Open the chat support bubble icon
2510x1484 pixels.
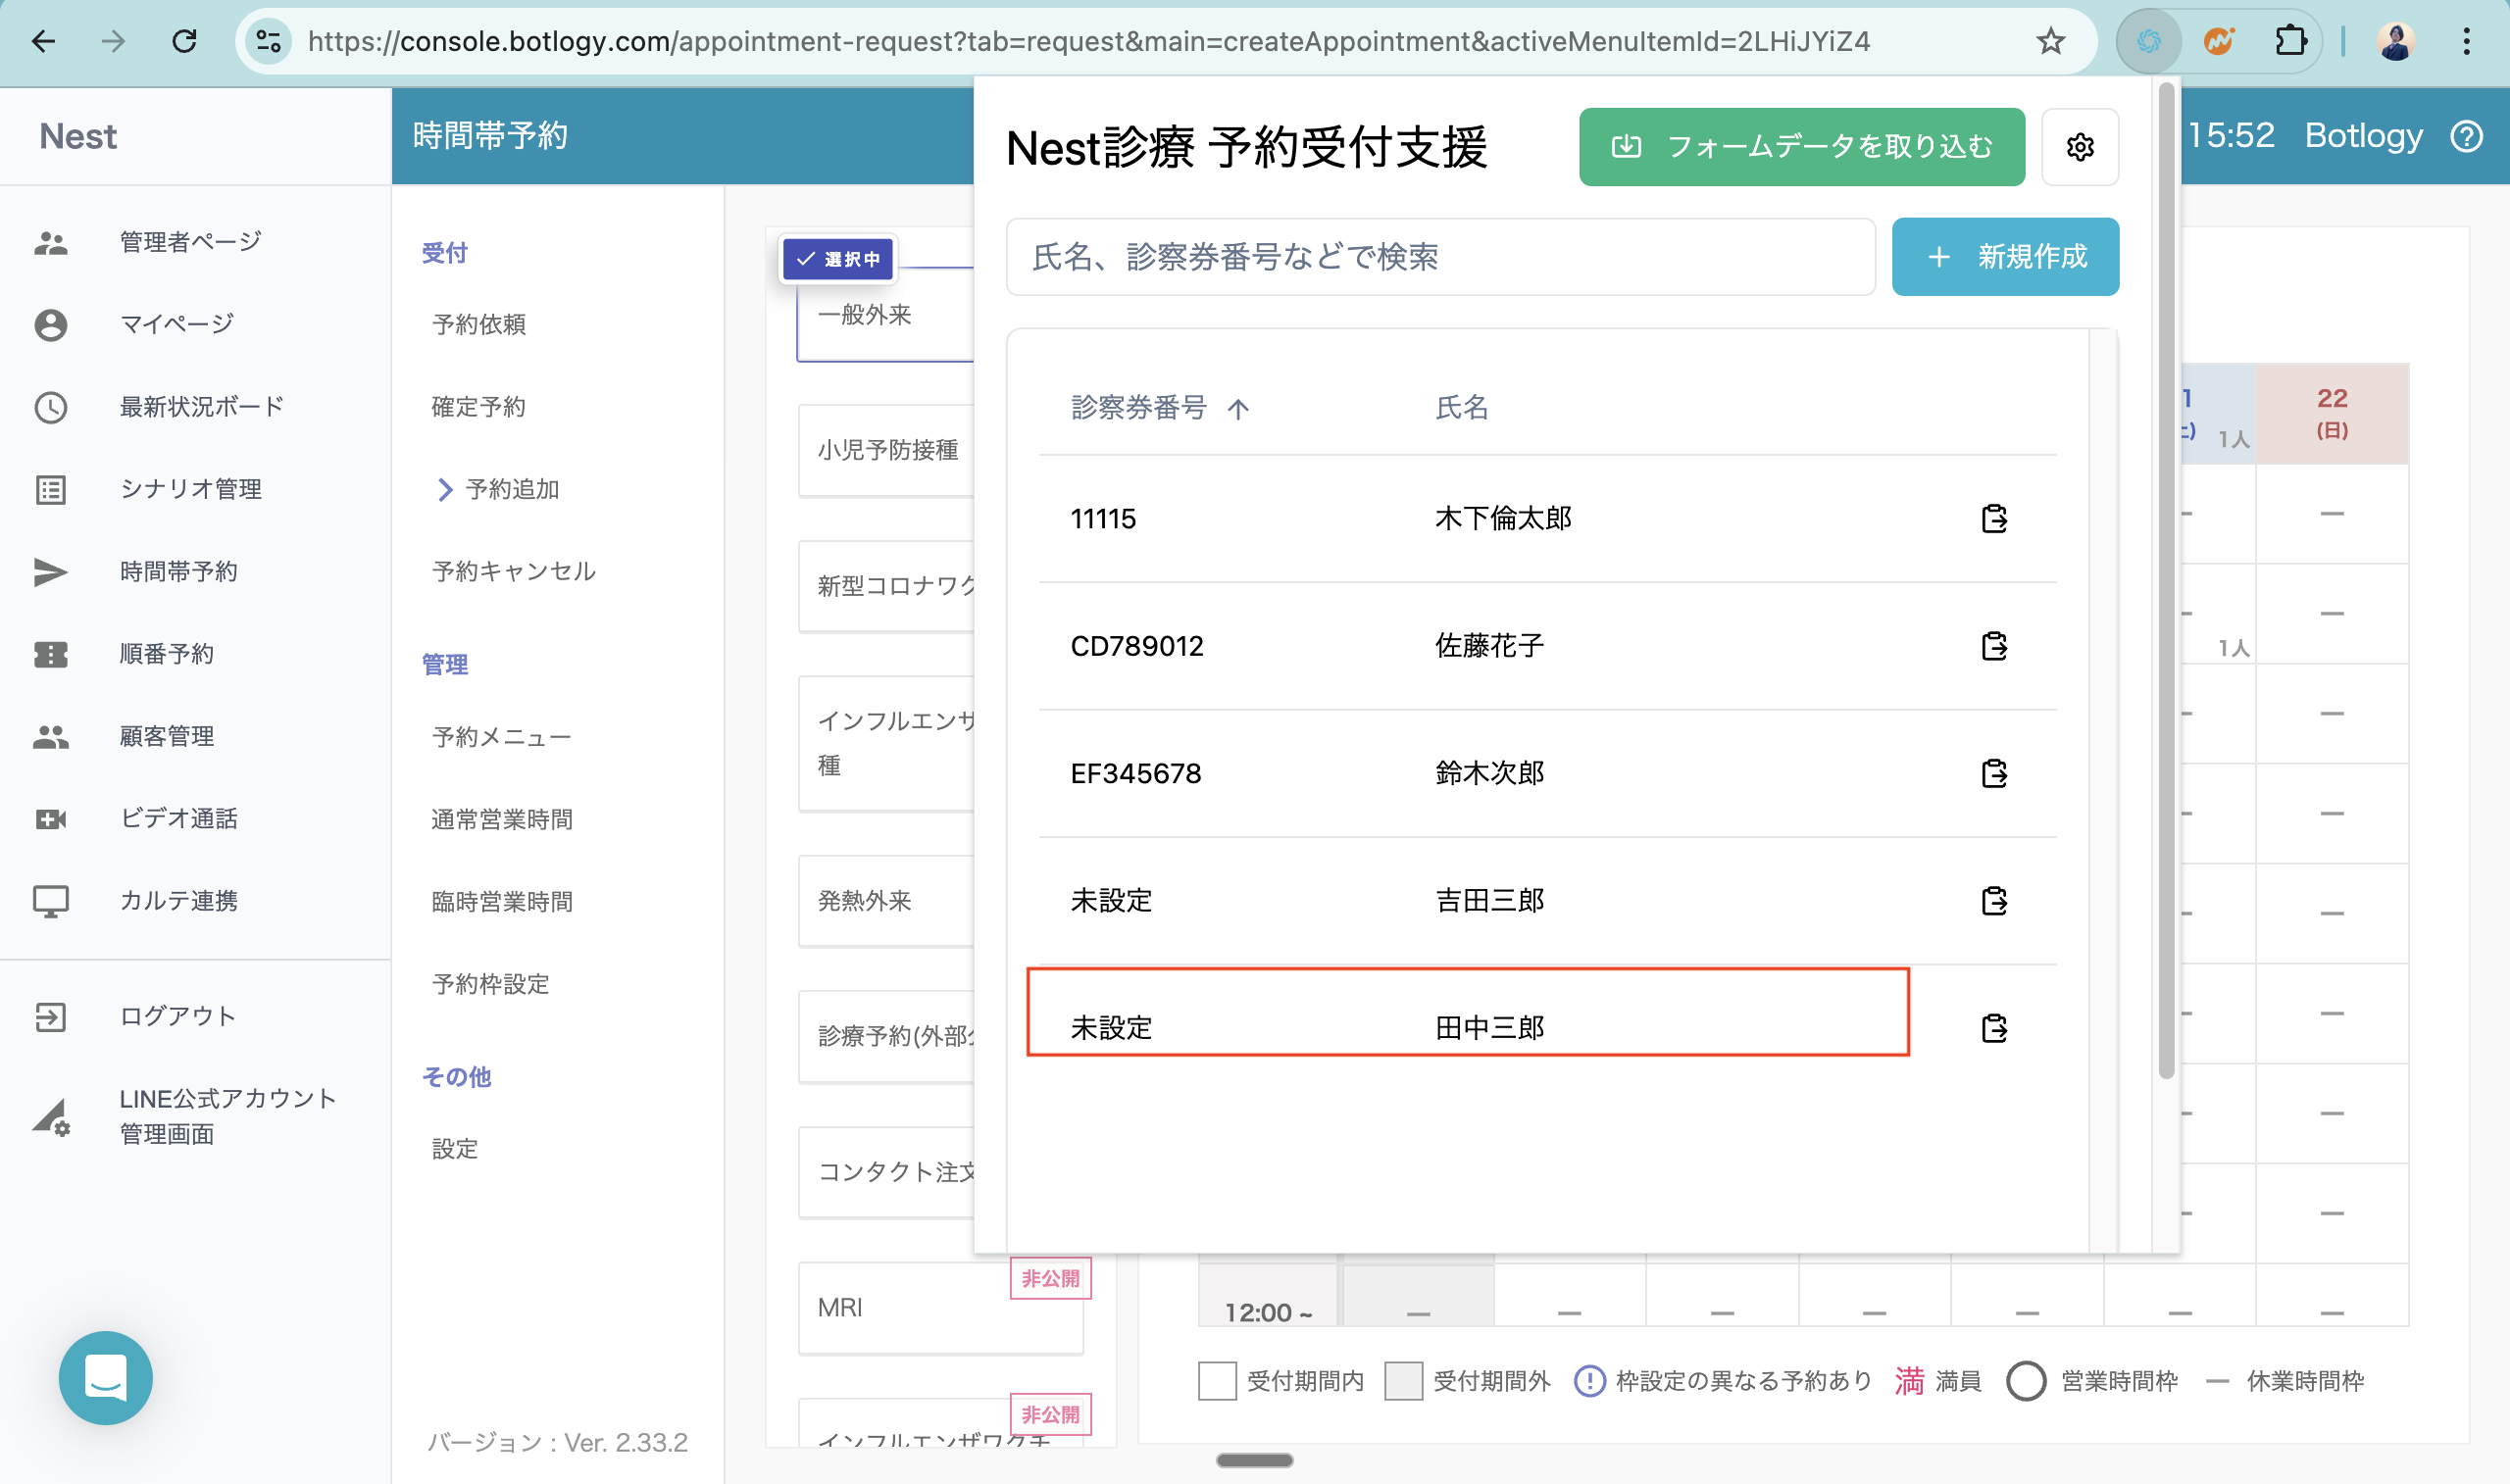[105, 1377]
